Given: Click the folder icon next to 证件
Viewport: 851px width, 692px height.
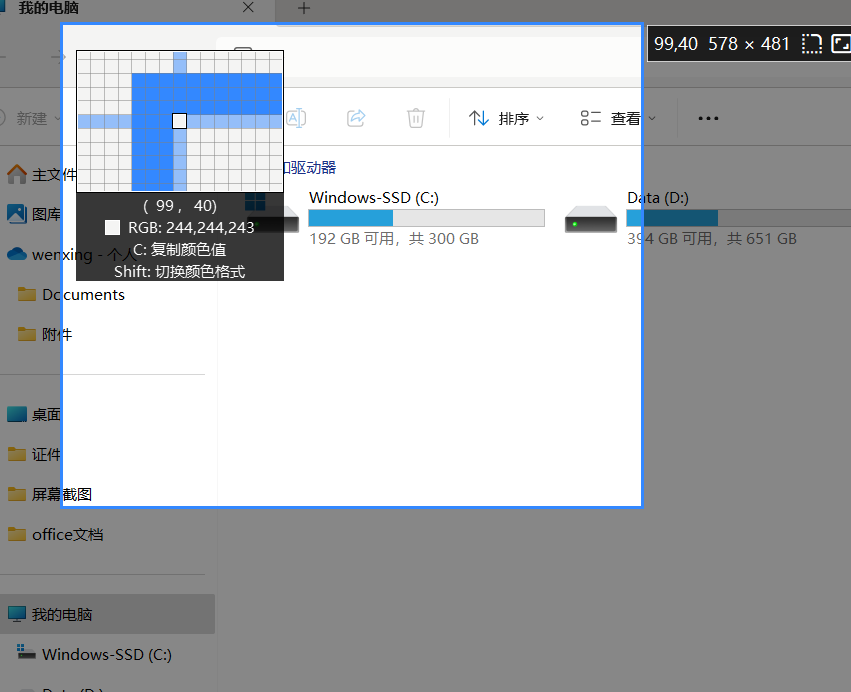Looking at the screenshot, I should tap(17, 454).
